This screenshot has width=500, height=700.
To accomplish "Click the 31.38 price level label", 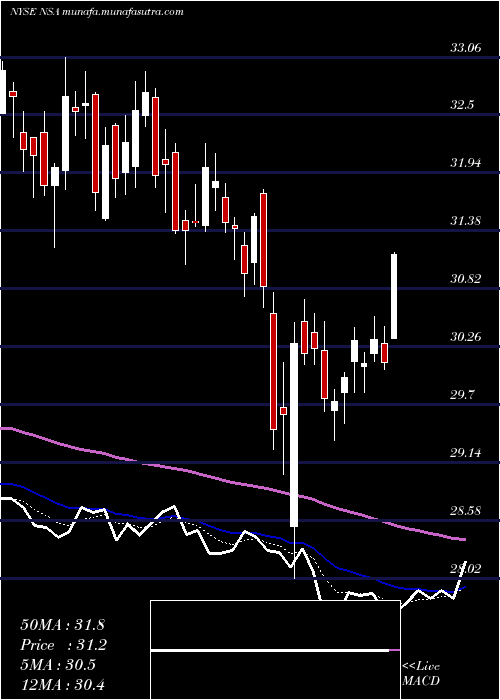I will 466,221.
